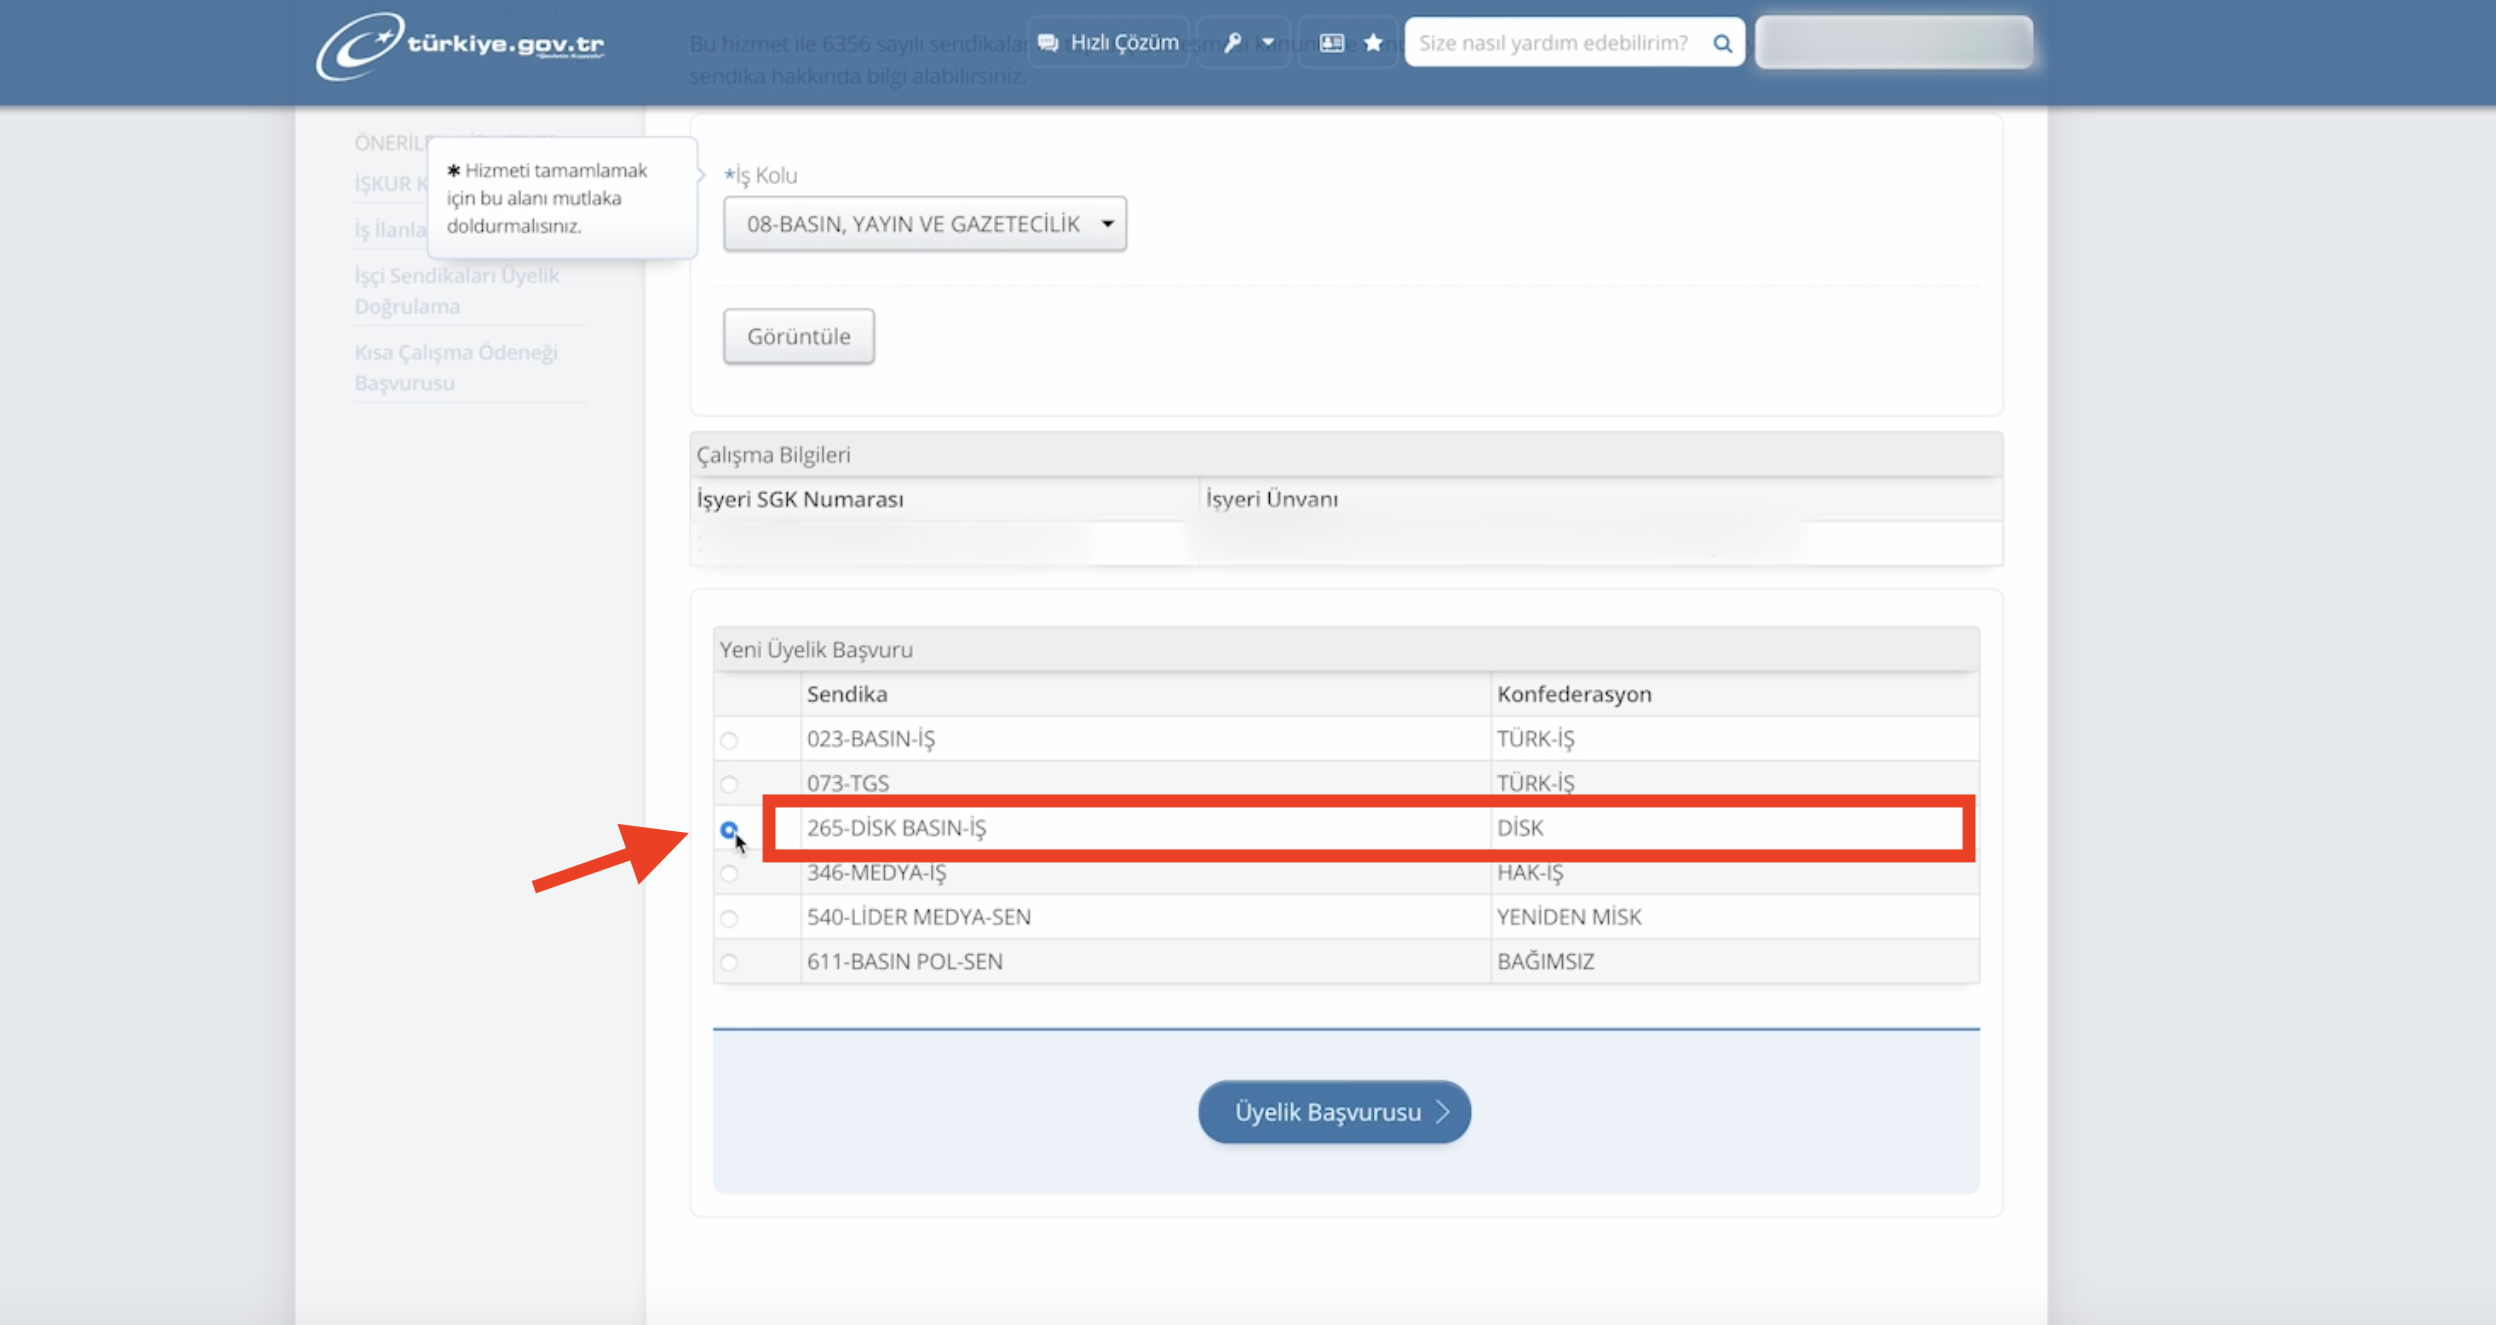Screen dimensions: 2496x1325
Task: Click the Üyelik Başvurusu button
Action: click(x=1334, y=1112)
